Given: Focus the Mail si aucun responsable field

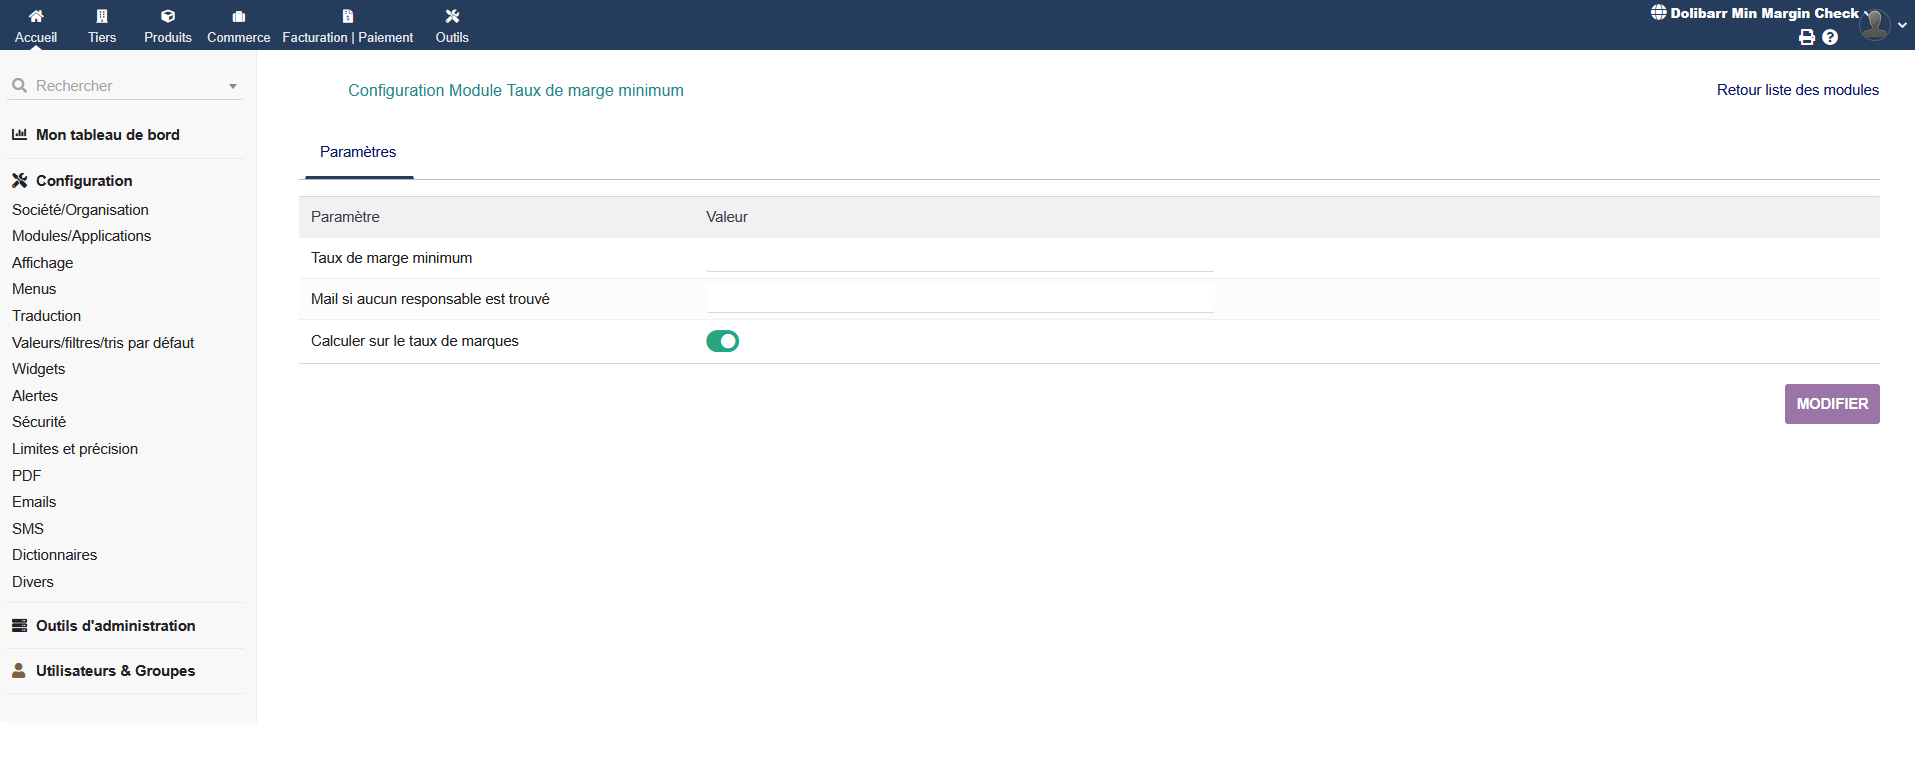Looking at the screenshot, I should (959, 299).
